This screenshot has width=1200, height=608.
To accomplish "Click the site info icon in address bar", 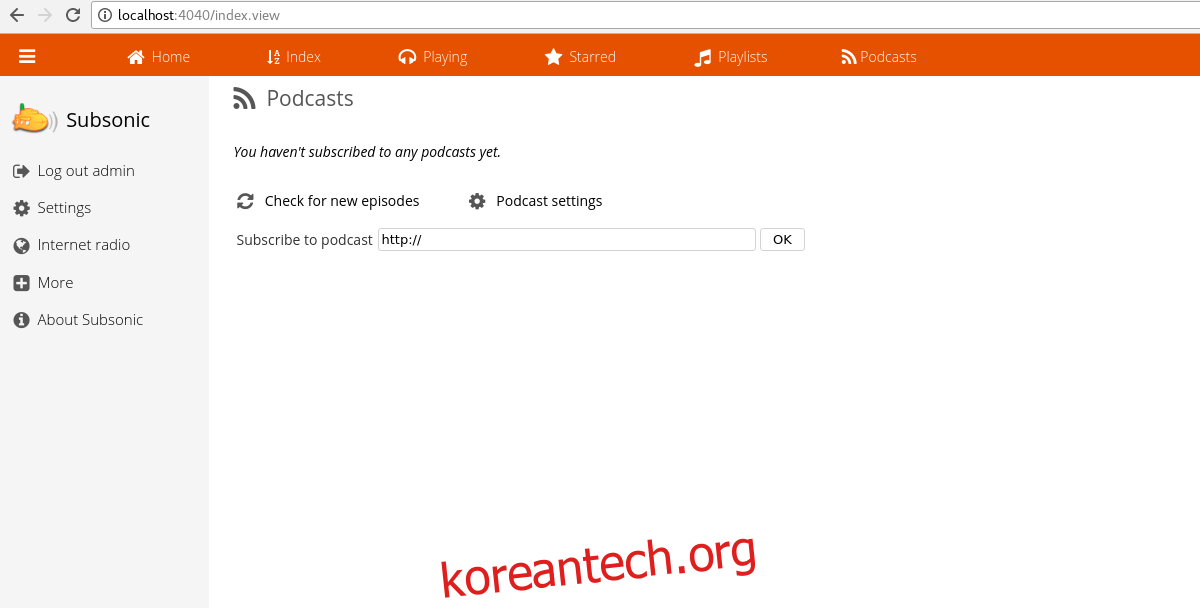I will [x=105, y=15].
